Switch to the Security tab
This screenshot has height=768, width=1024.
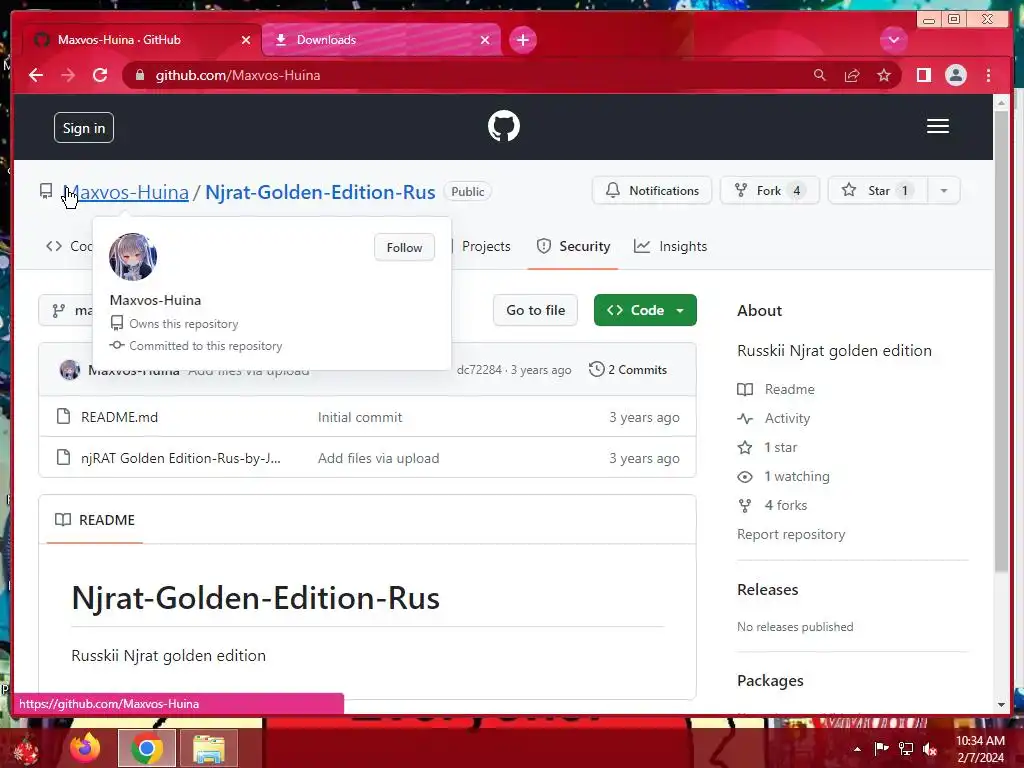point(573,246)
